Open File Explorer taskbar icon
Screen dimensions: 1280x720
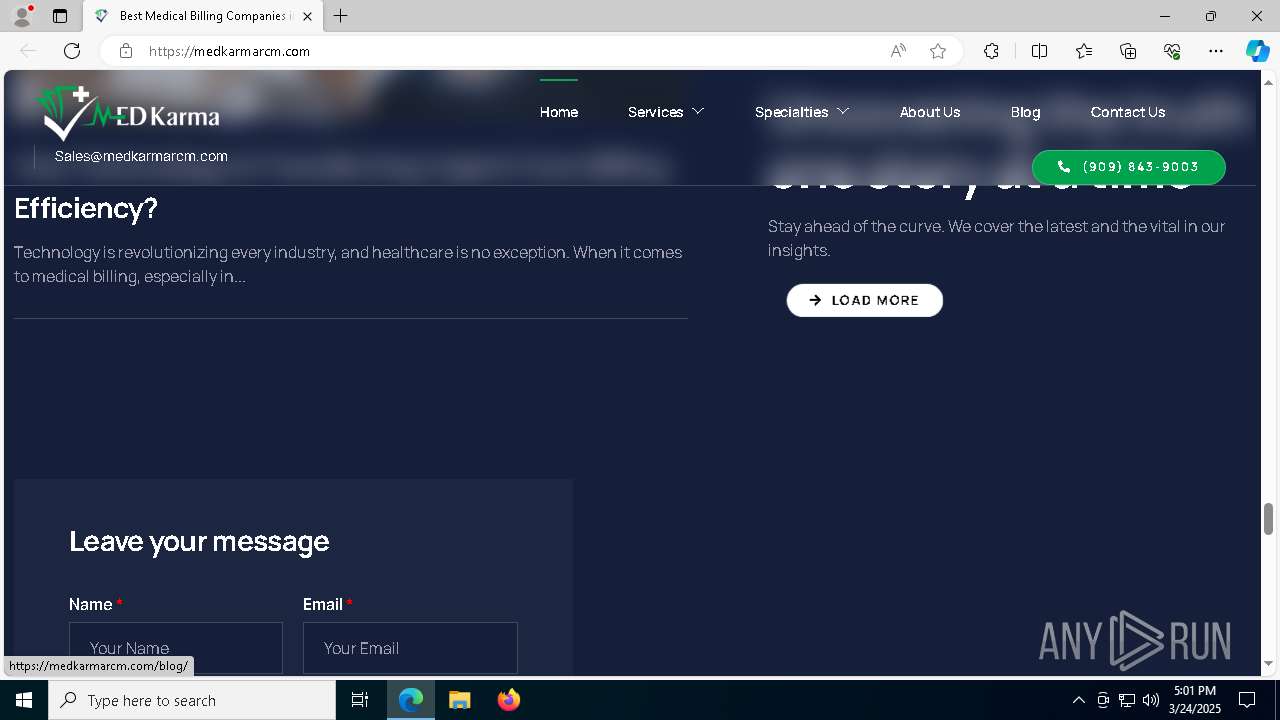460,700
